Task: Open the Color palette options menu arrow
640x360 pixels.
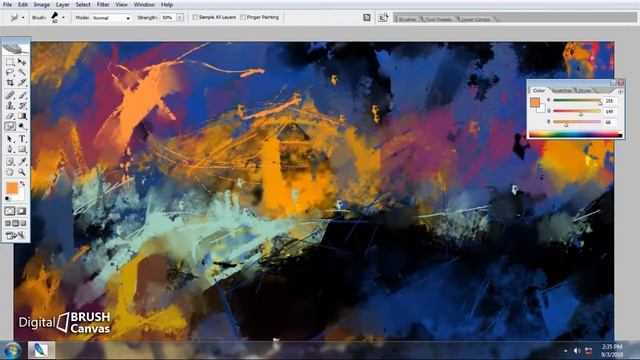Action: 620,91
